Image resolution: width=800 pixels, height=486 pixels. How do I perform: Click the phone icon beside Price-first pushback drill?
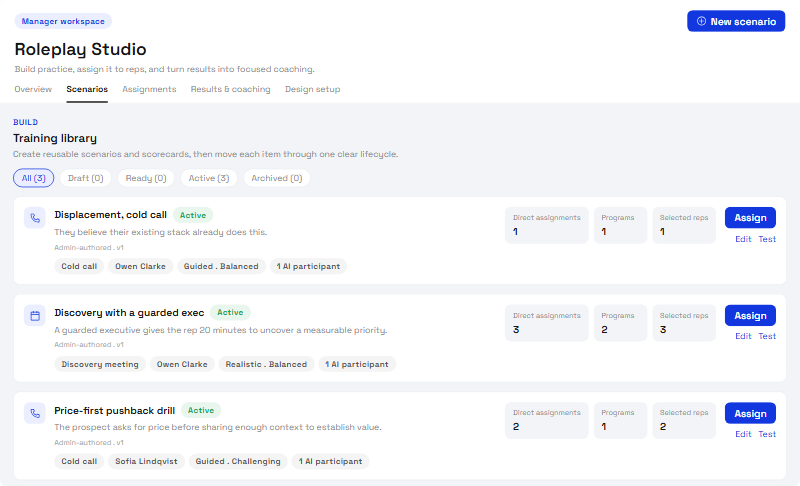[35, 413]
